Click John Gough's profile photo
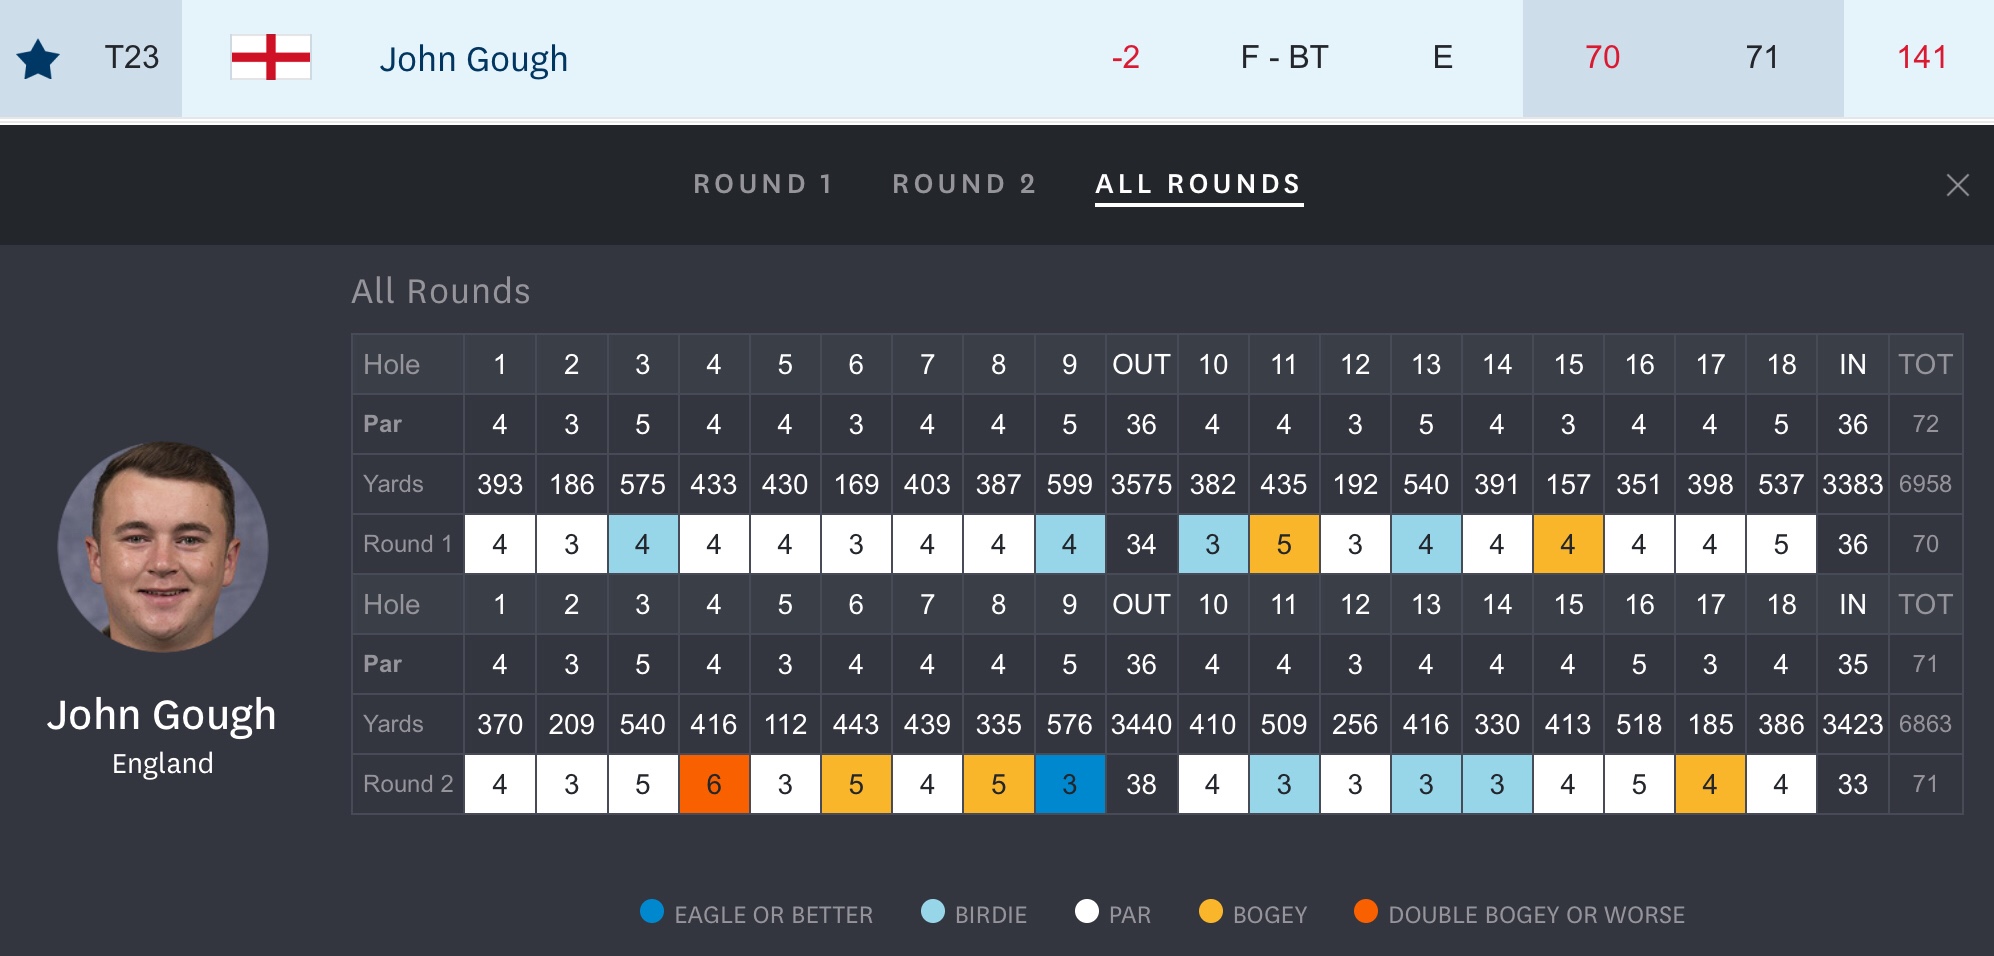1994x956 pixels. (163, 546)
